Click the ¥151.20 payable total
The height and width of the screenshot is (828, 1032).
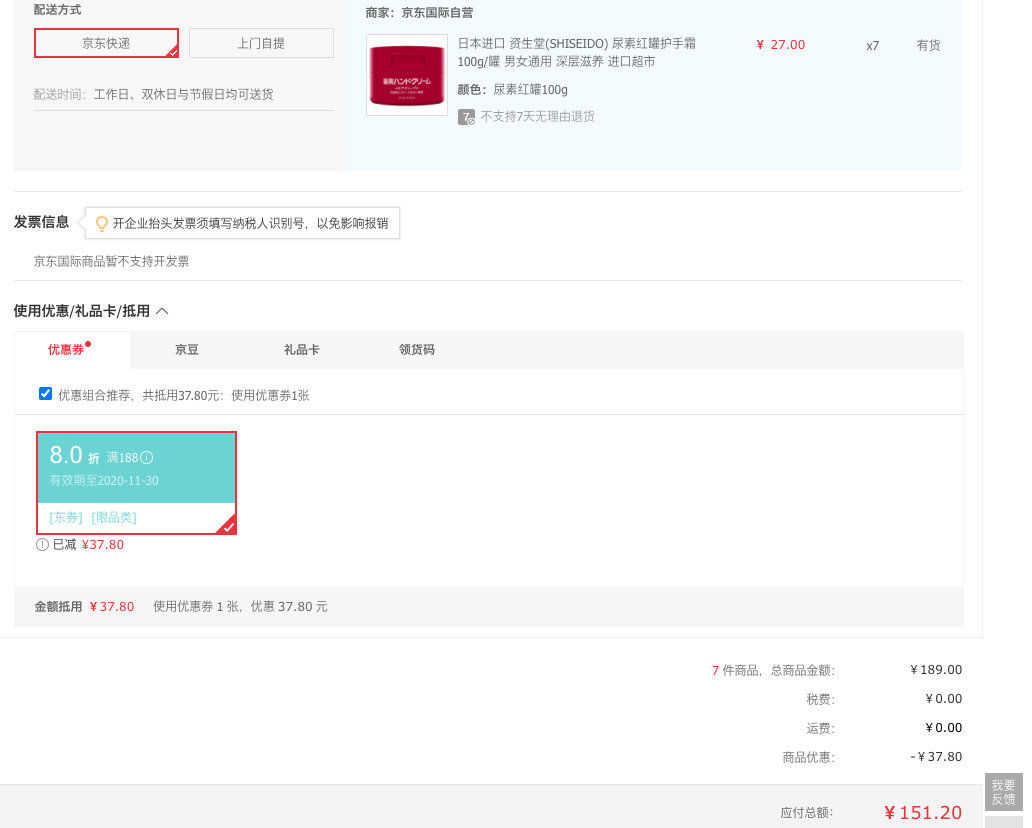(x=923, y=813)
